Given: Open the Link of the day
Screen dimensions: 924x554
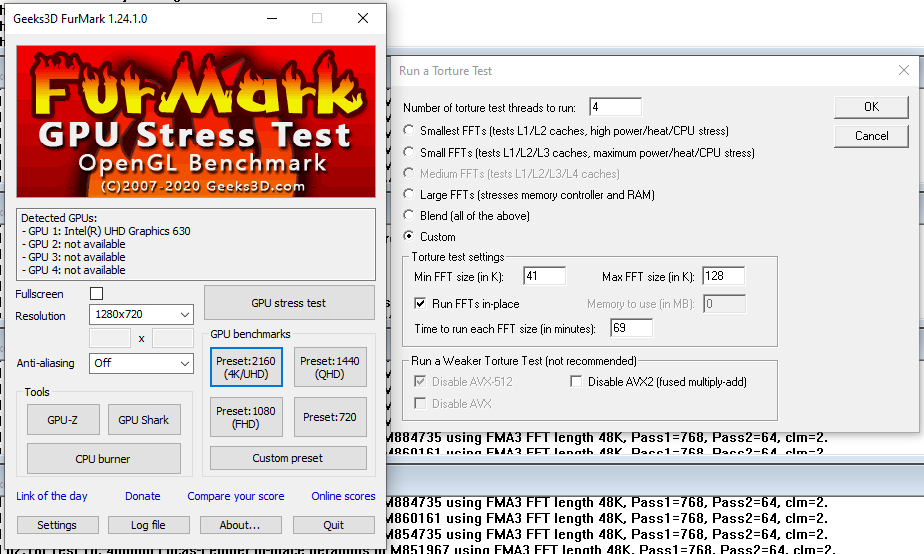Looking at the screenshot, I should click(52, 496).
